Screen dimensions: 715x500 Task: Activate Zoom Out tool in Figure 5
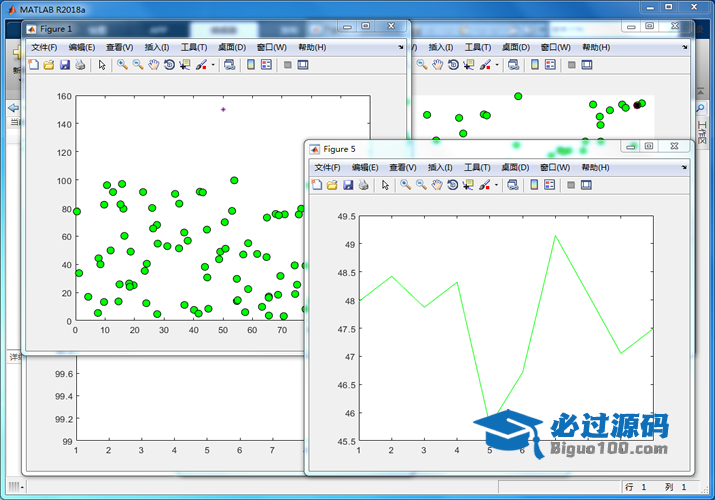click(421, 185)
